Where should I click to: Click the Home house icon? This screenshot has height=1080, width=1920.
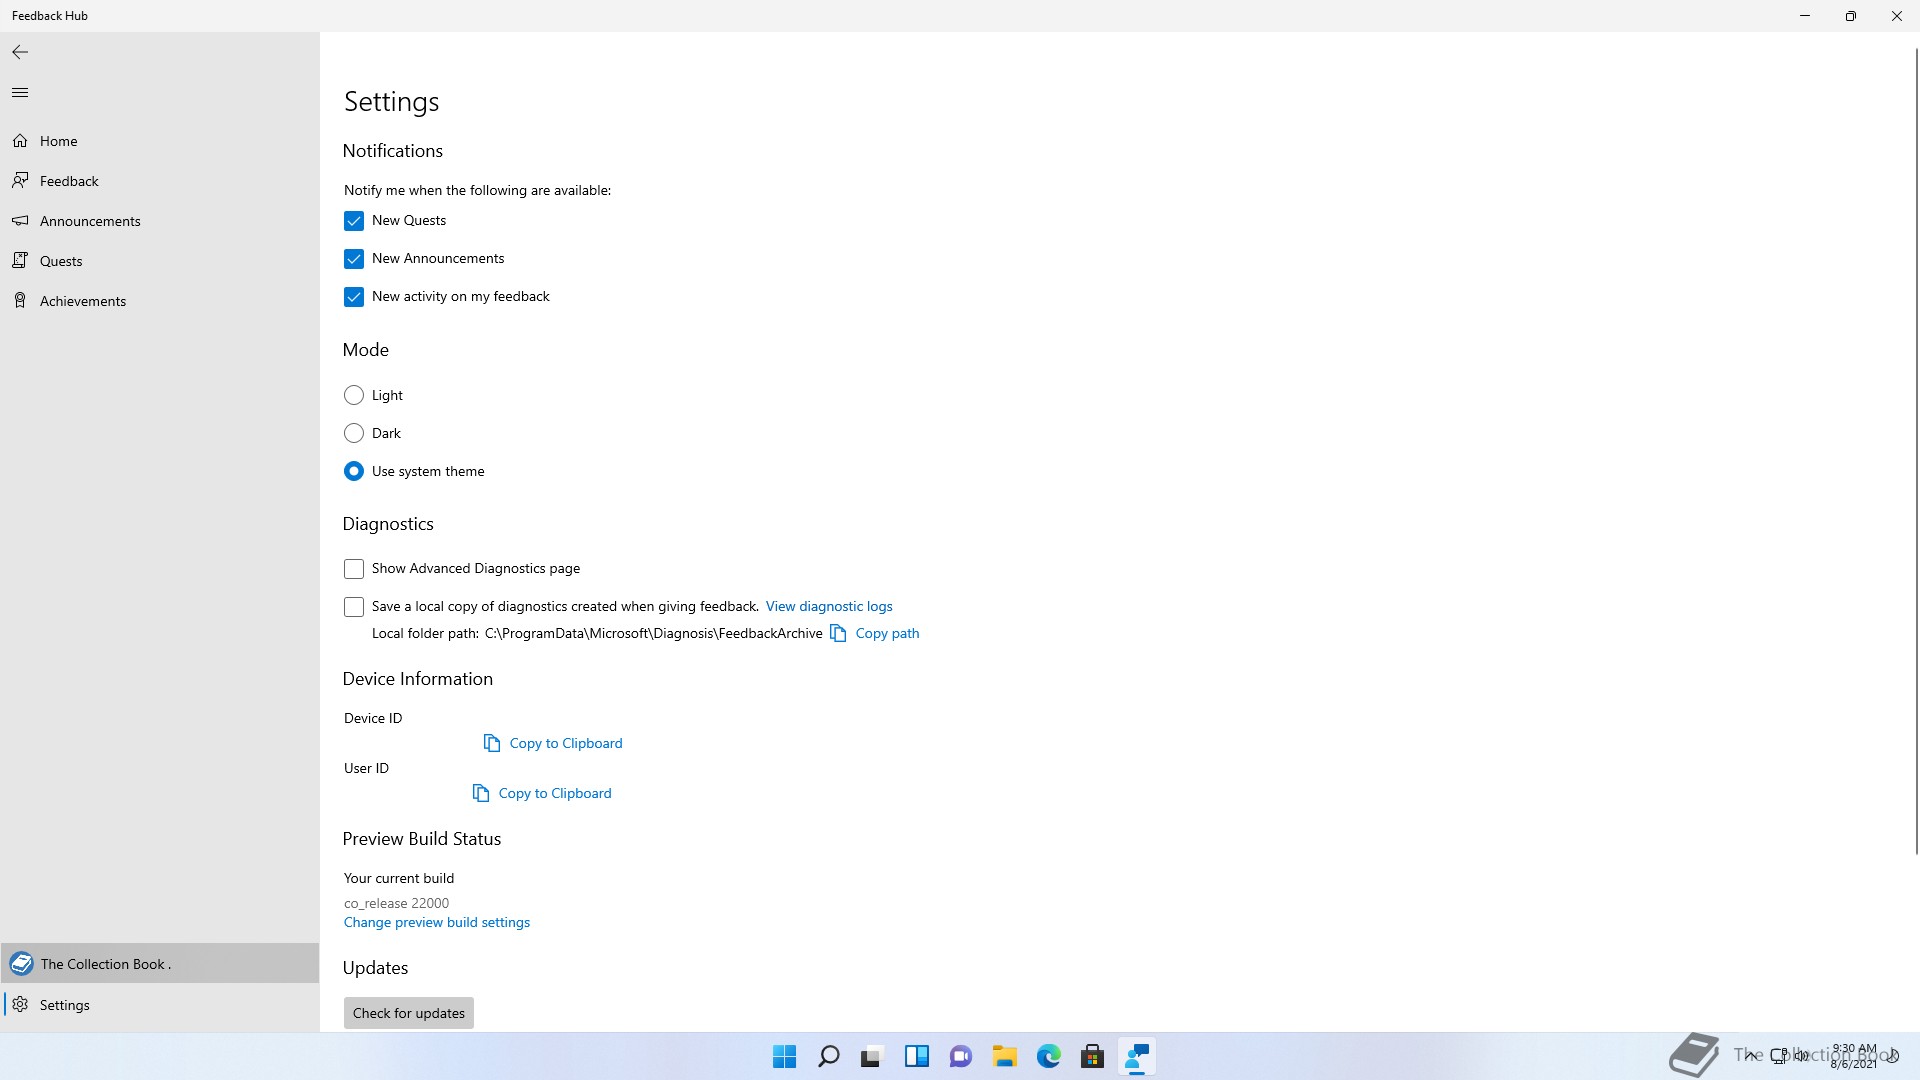pos(20,141)
